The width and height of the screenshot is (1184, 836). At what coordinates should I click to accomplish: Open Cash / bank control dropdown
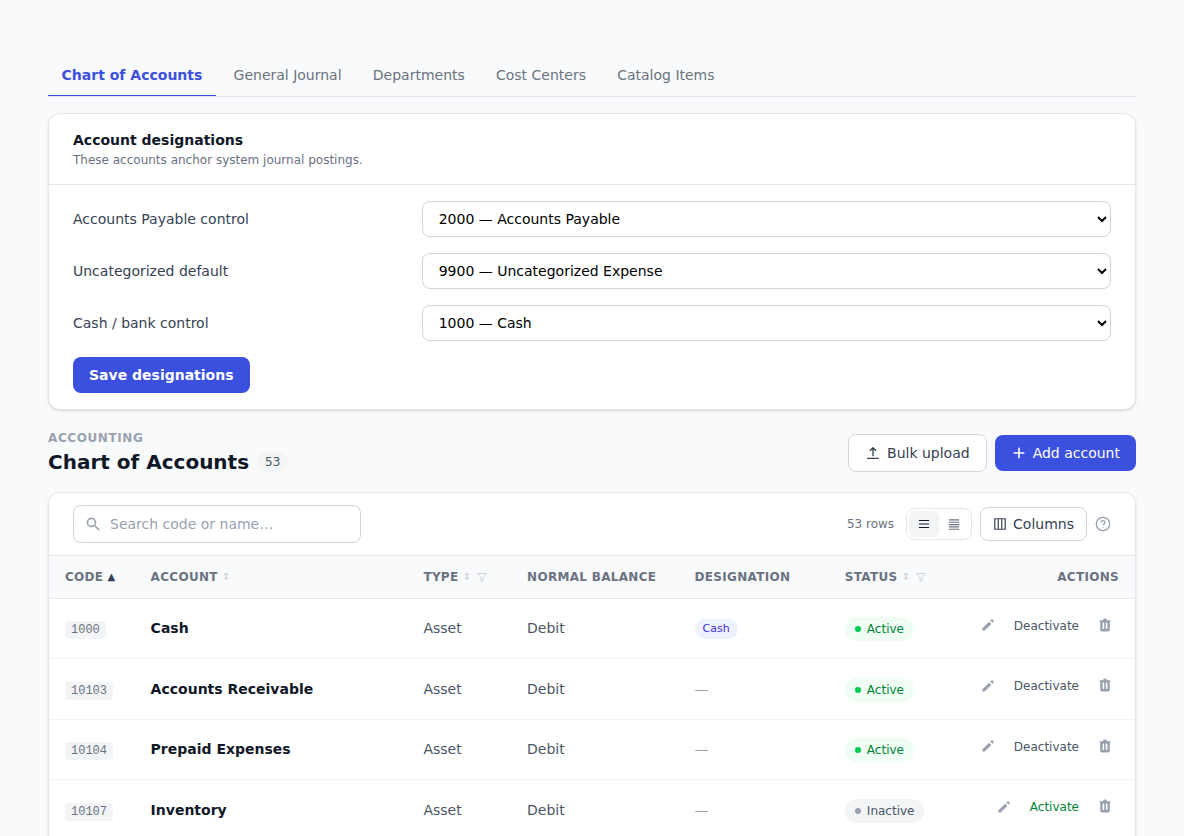point(766,323)
